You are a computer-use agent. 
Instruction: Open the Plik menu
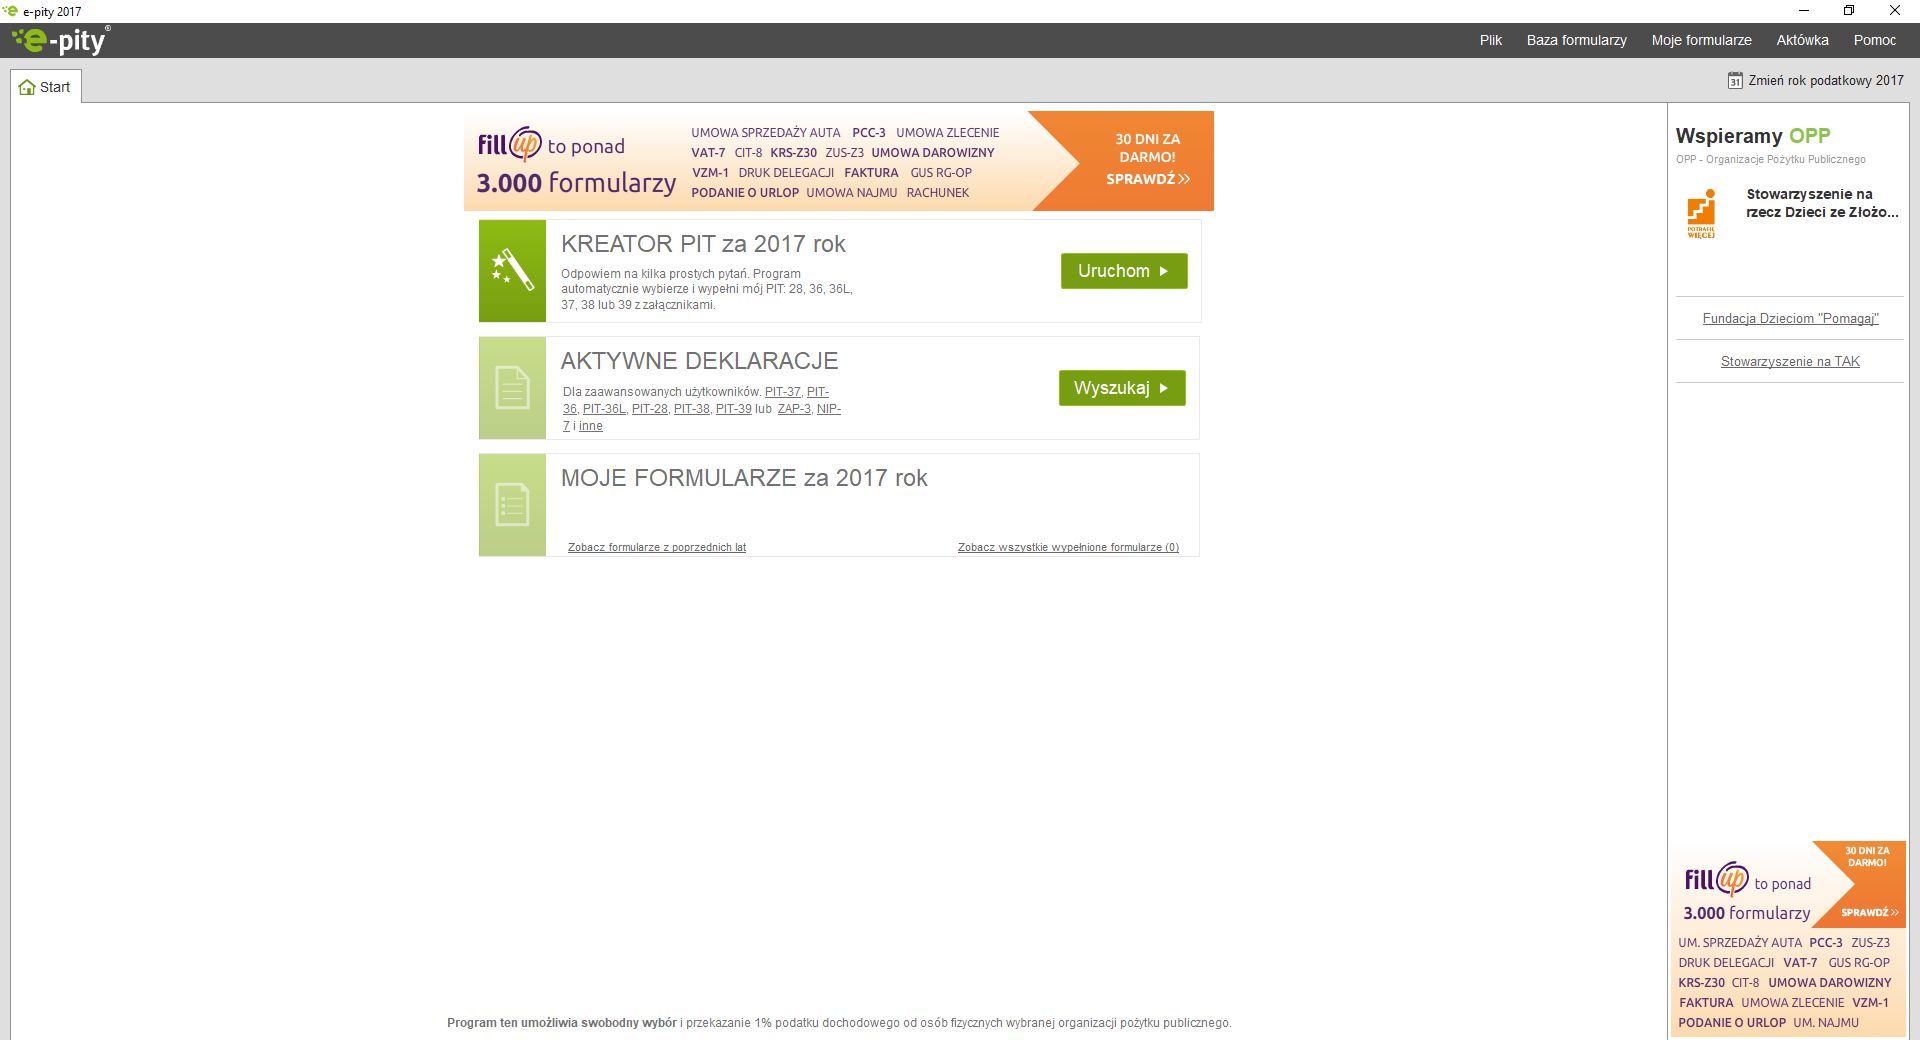coord(1490,40)
